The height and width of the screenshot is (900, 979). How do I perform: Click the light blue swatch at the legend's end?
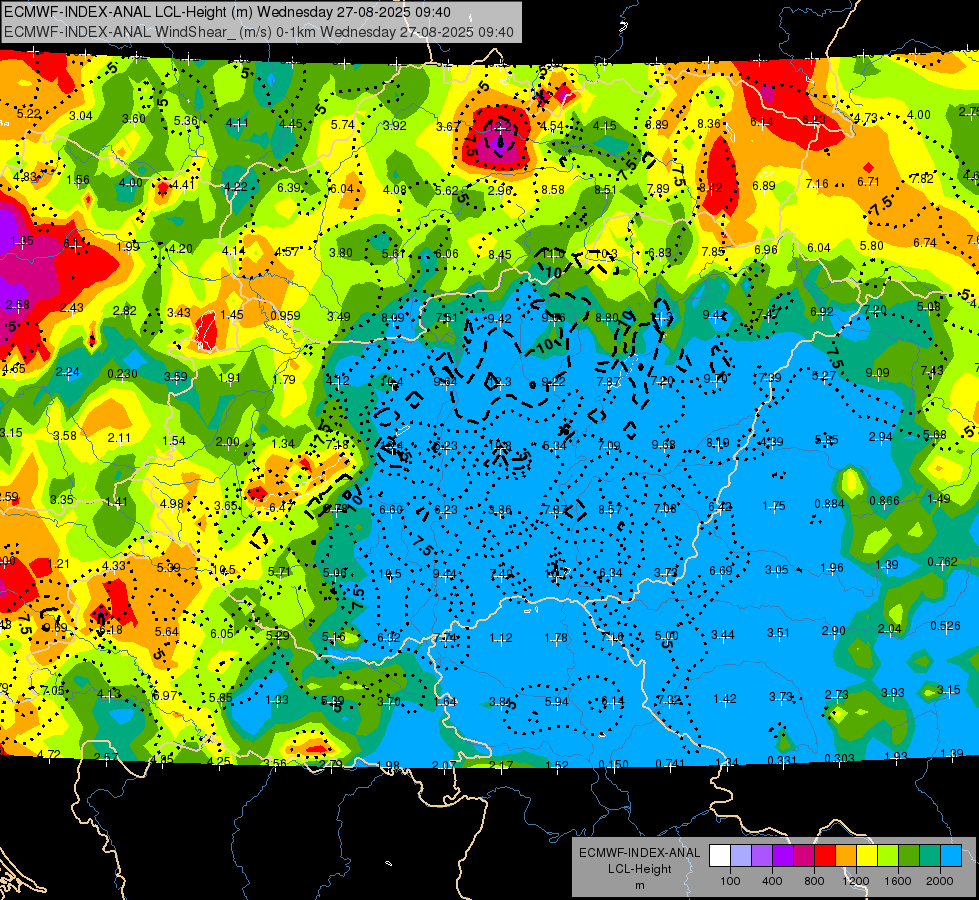[951, 856]
